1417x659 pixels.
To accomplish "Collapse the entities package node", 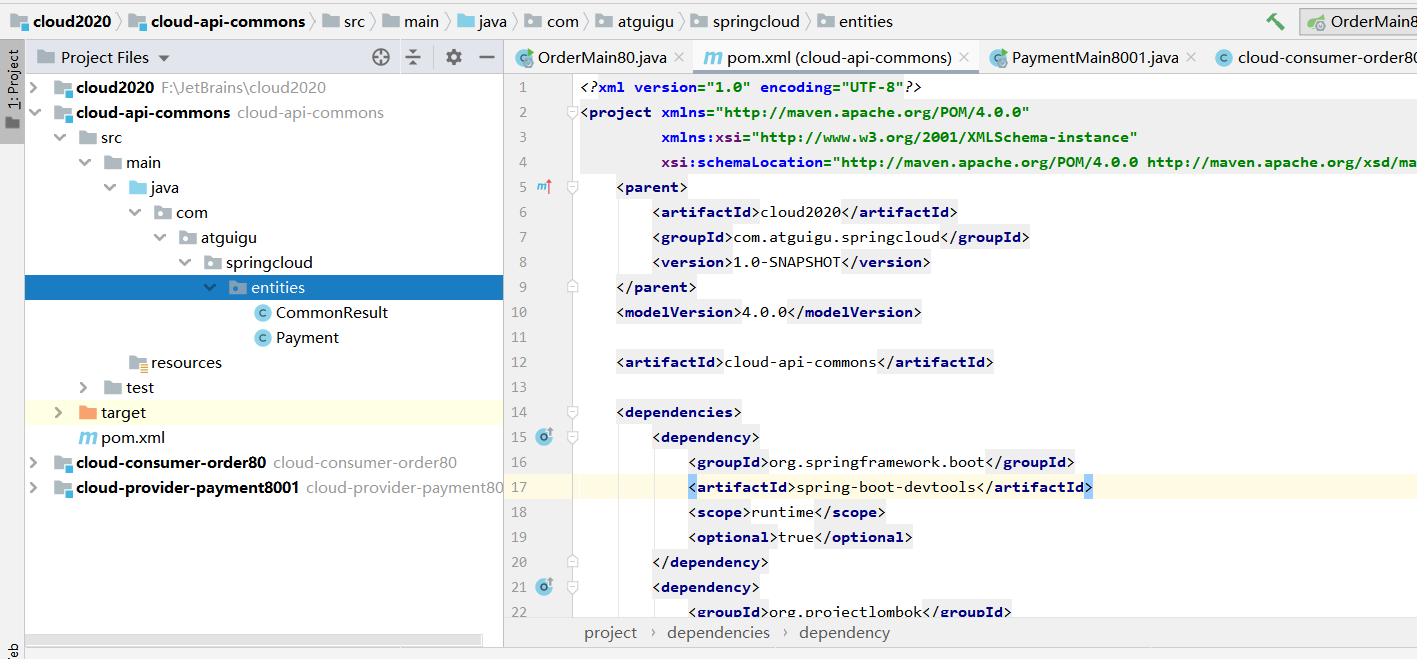I will click(210, 288).
